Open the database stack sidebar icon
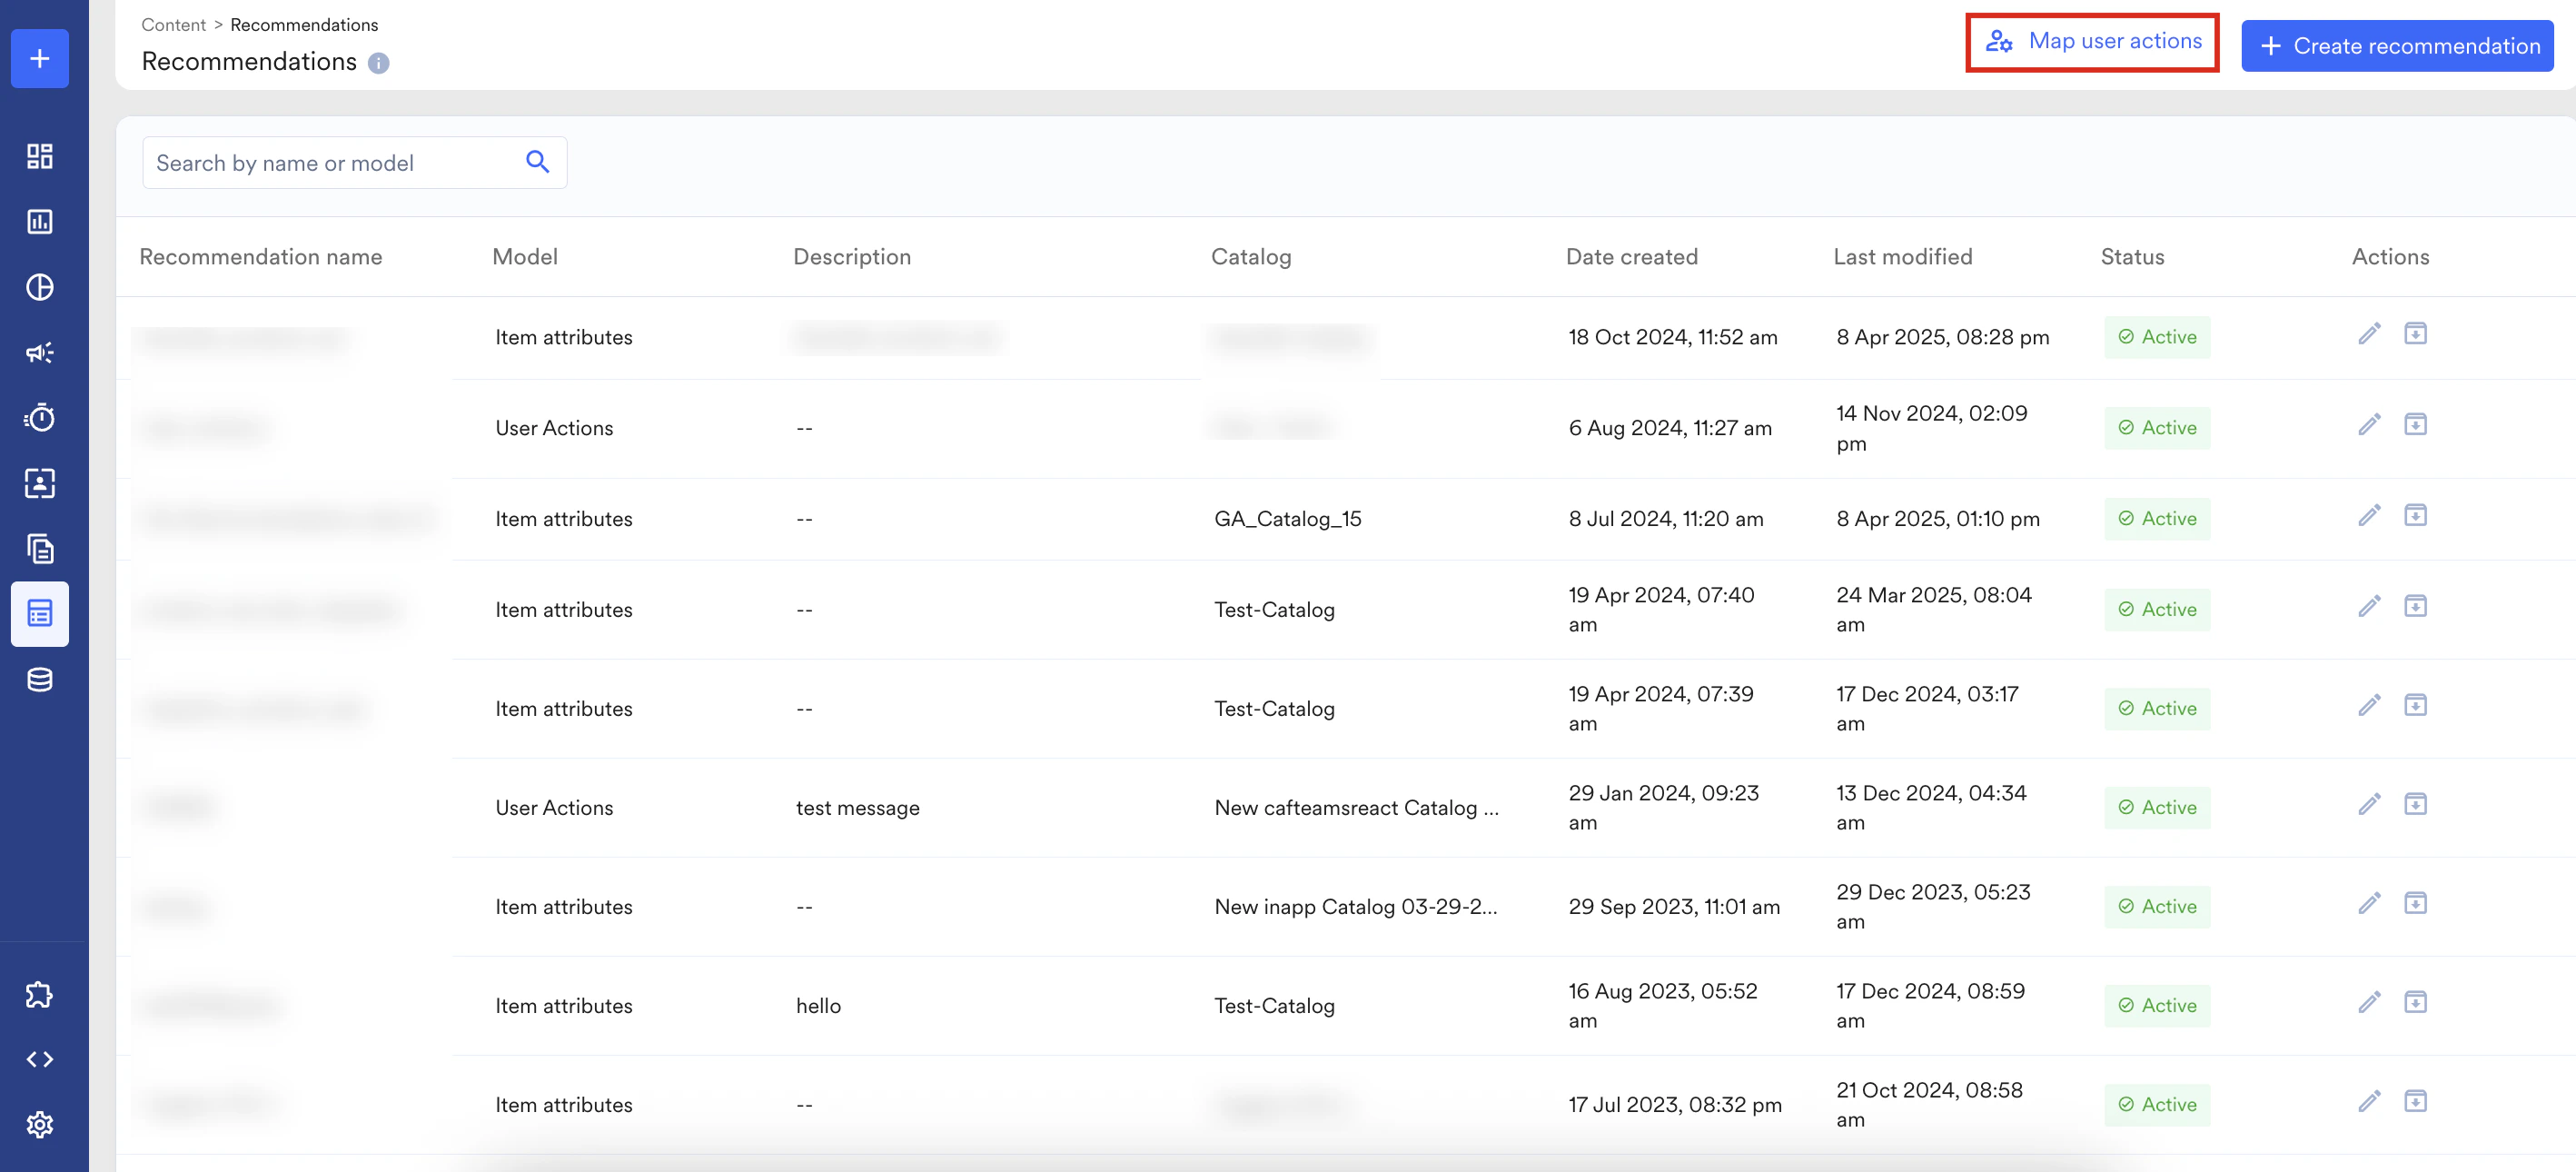 pos(40,680)
